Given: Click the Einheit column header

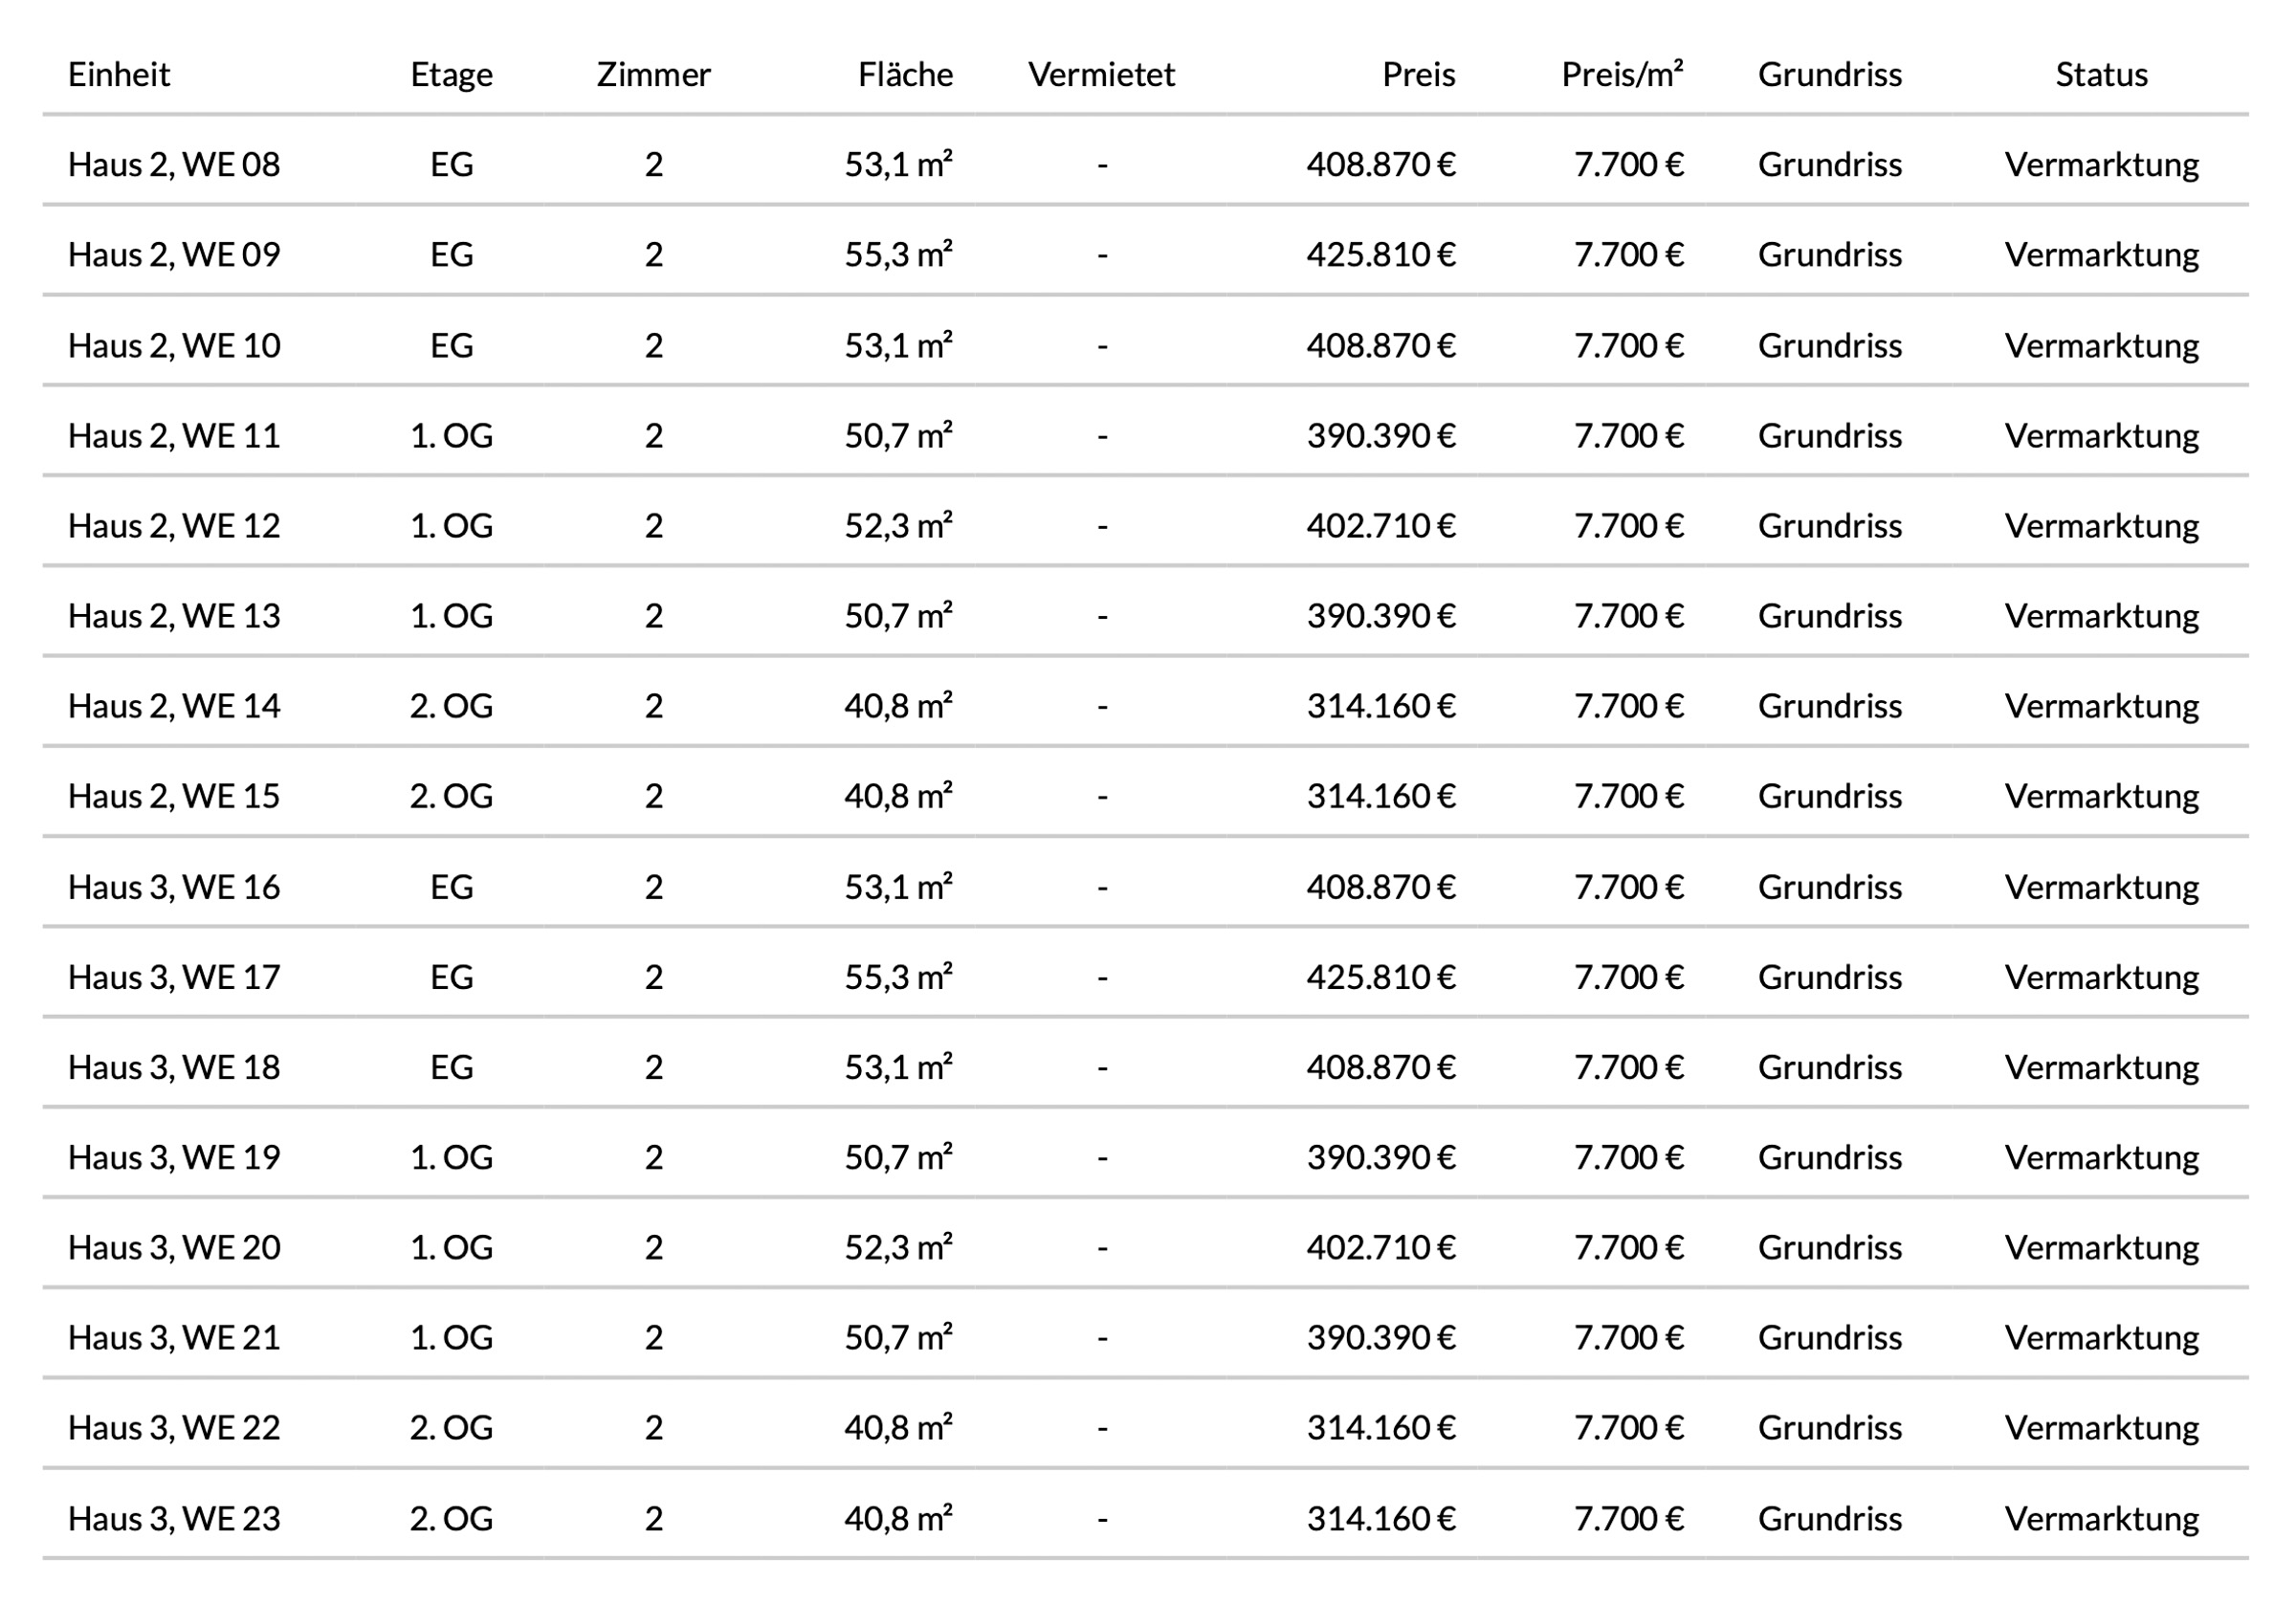Looking at the screenshot, I should pyautogui.click(x=119, y=75).
